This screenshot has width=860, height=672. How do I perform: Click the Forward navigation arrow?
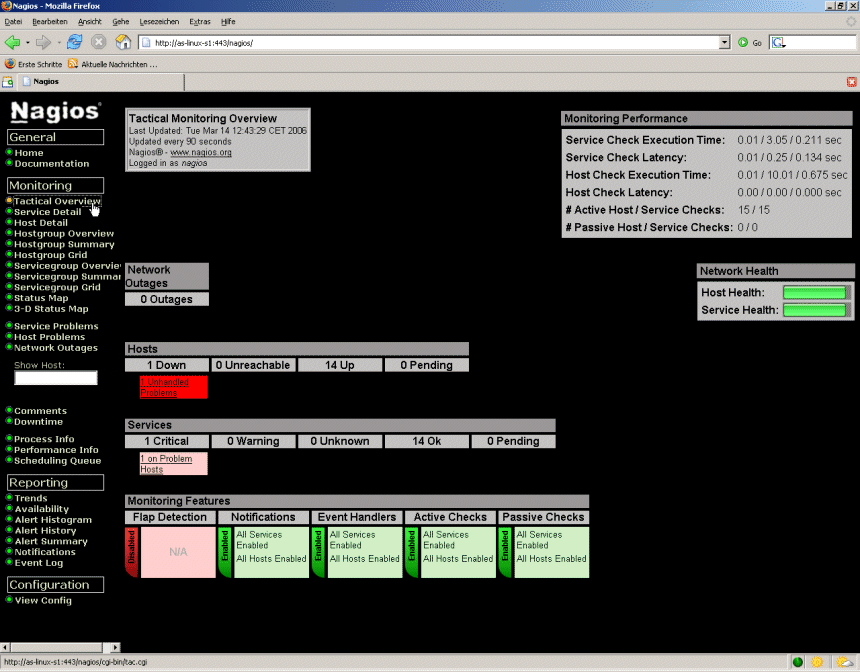(x=43, y=42)
